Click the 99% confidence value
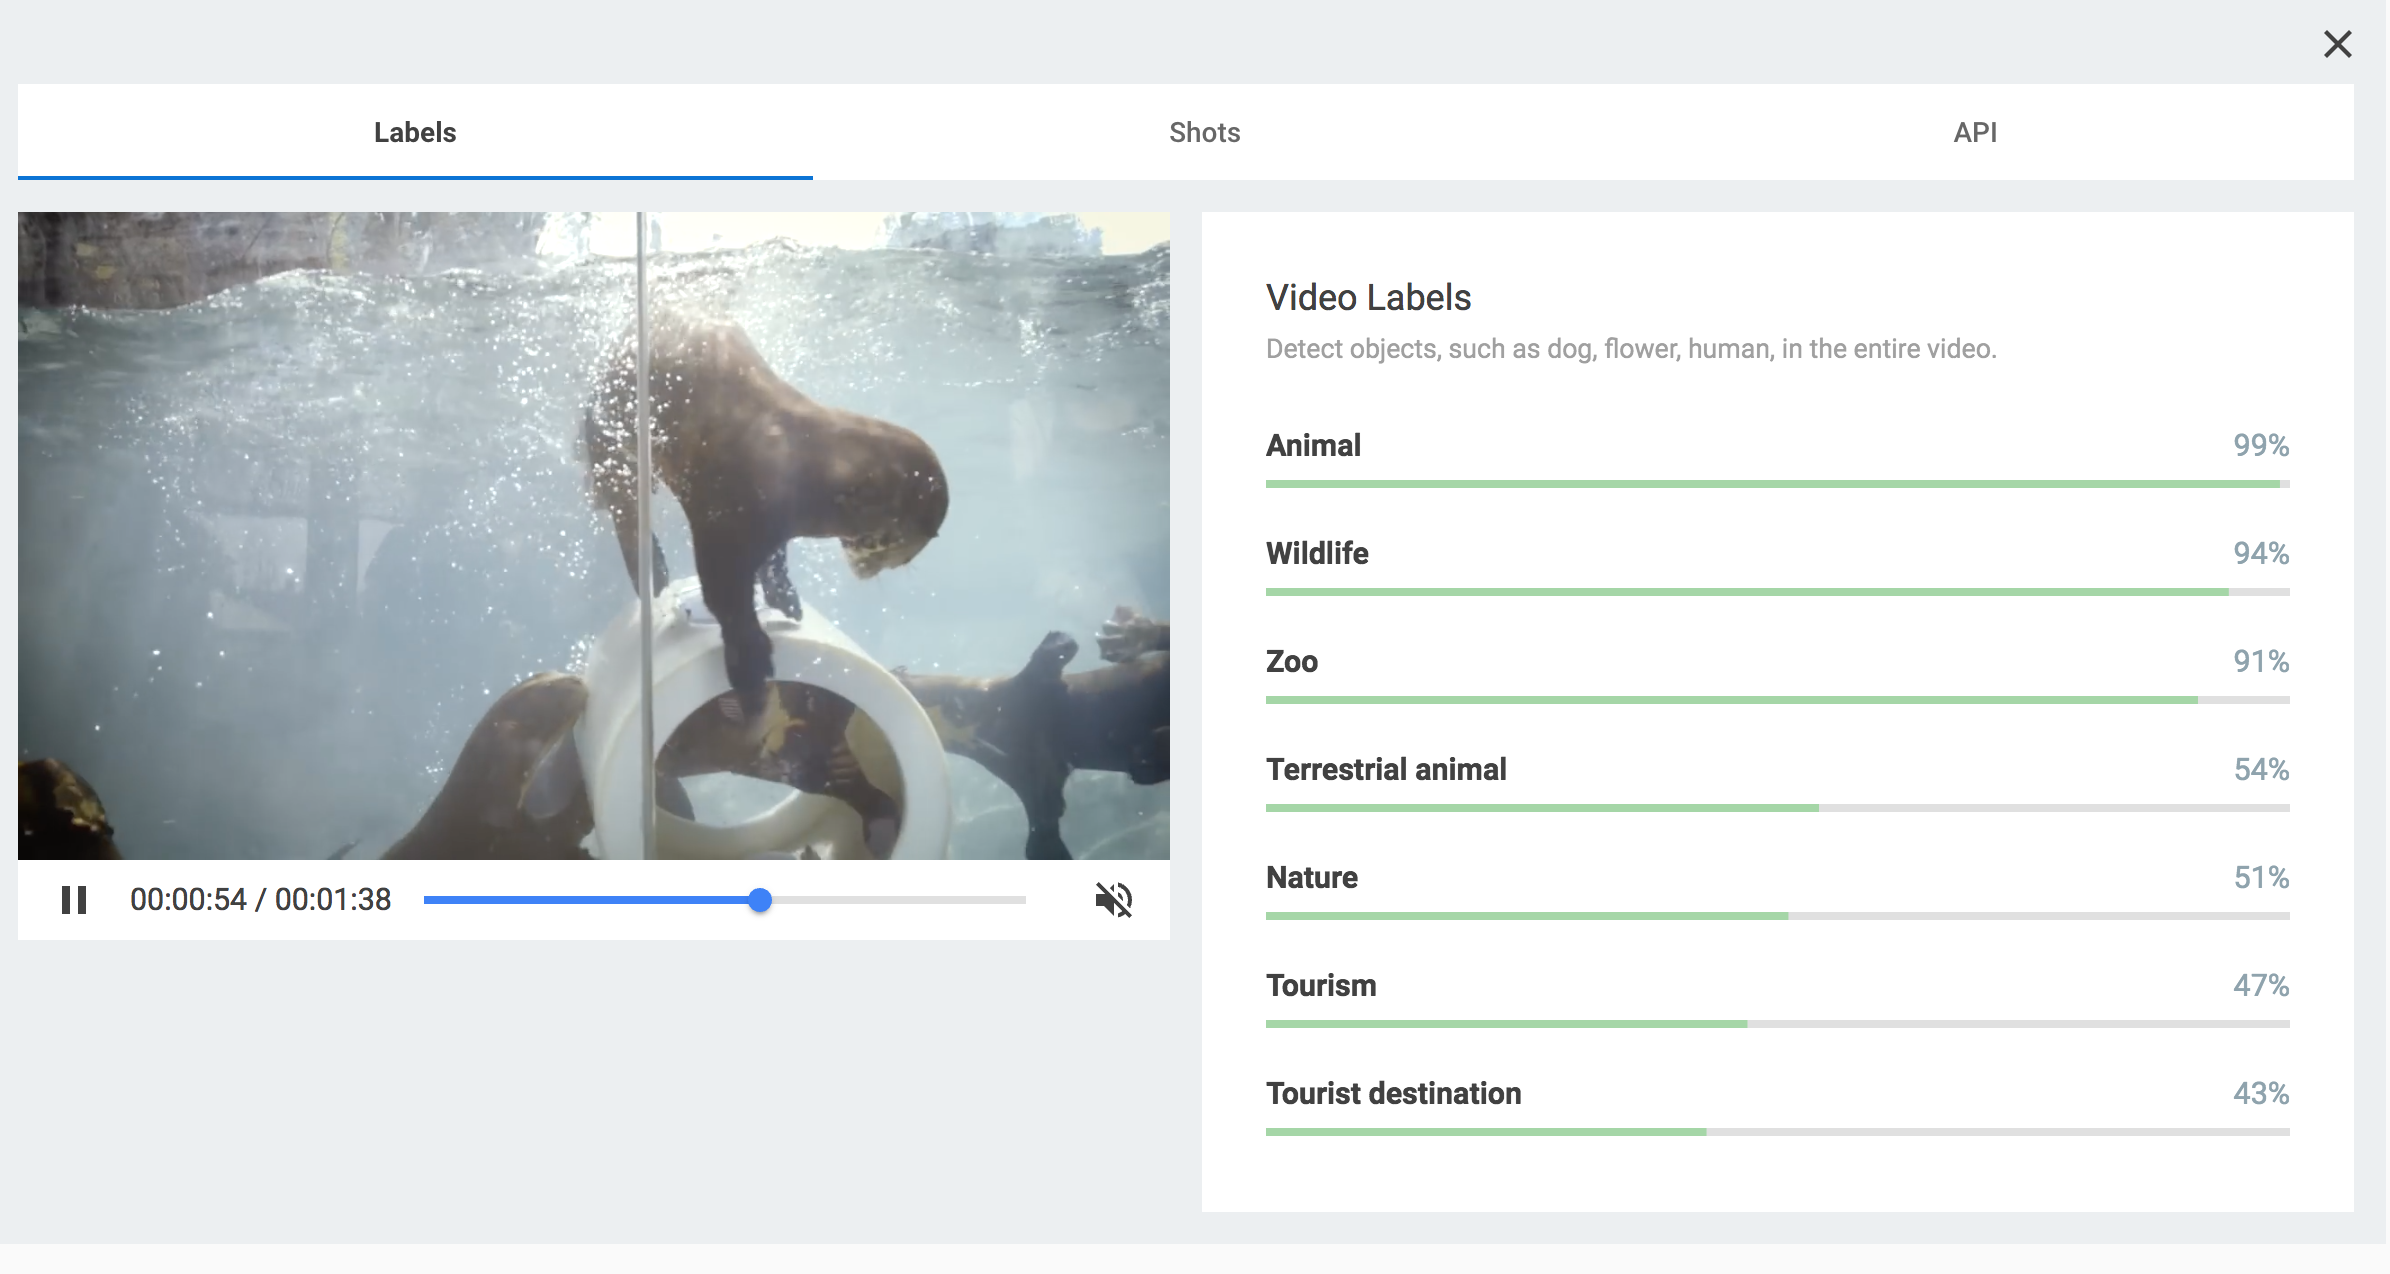The width and height of the screenshot is (2390, 1274). (2261, 445)
